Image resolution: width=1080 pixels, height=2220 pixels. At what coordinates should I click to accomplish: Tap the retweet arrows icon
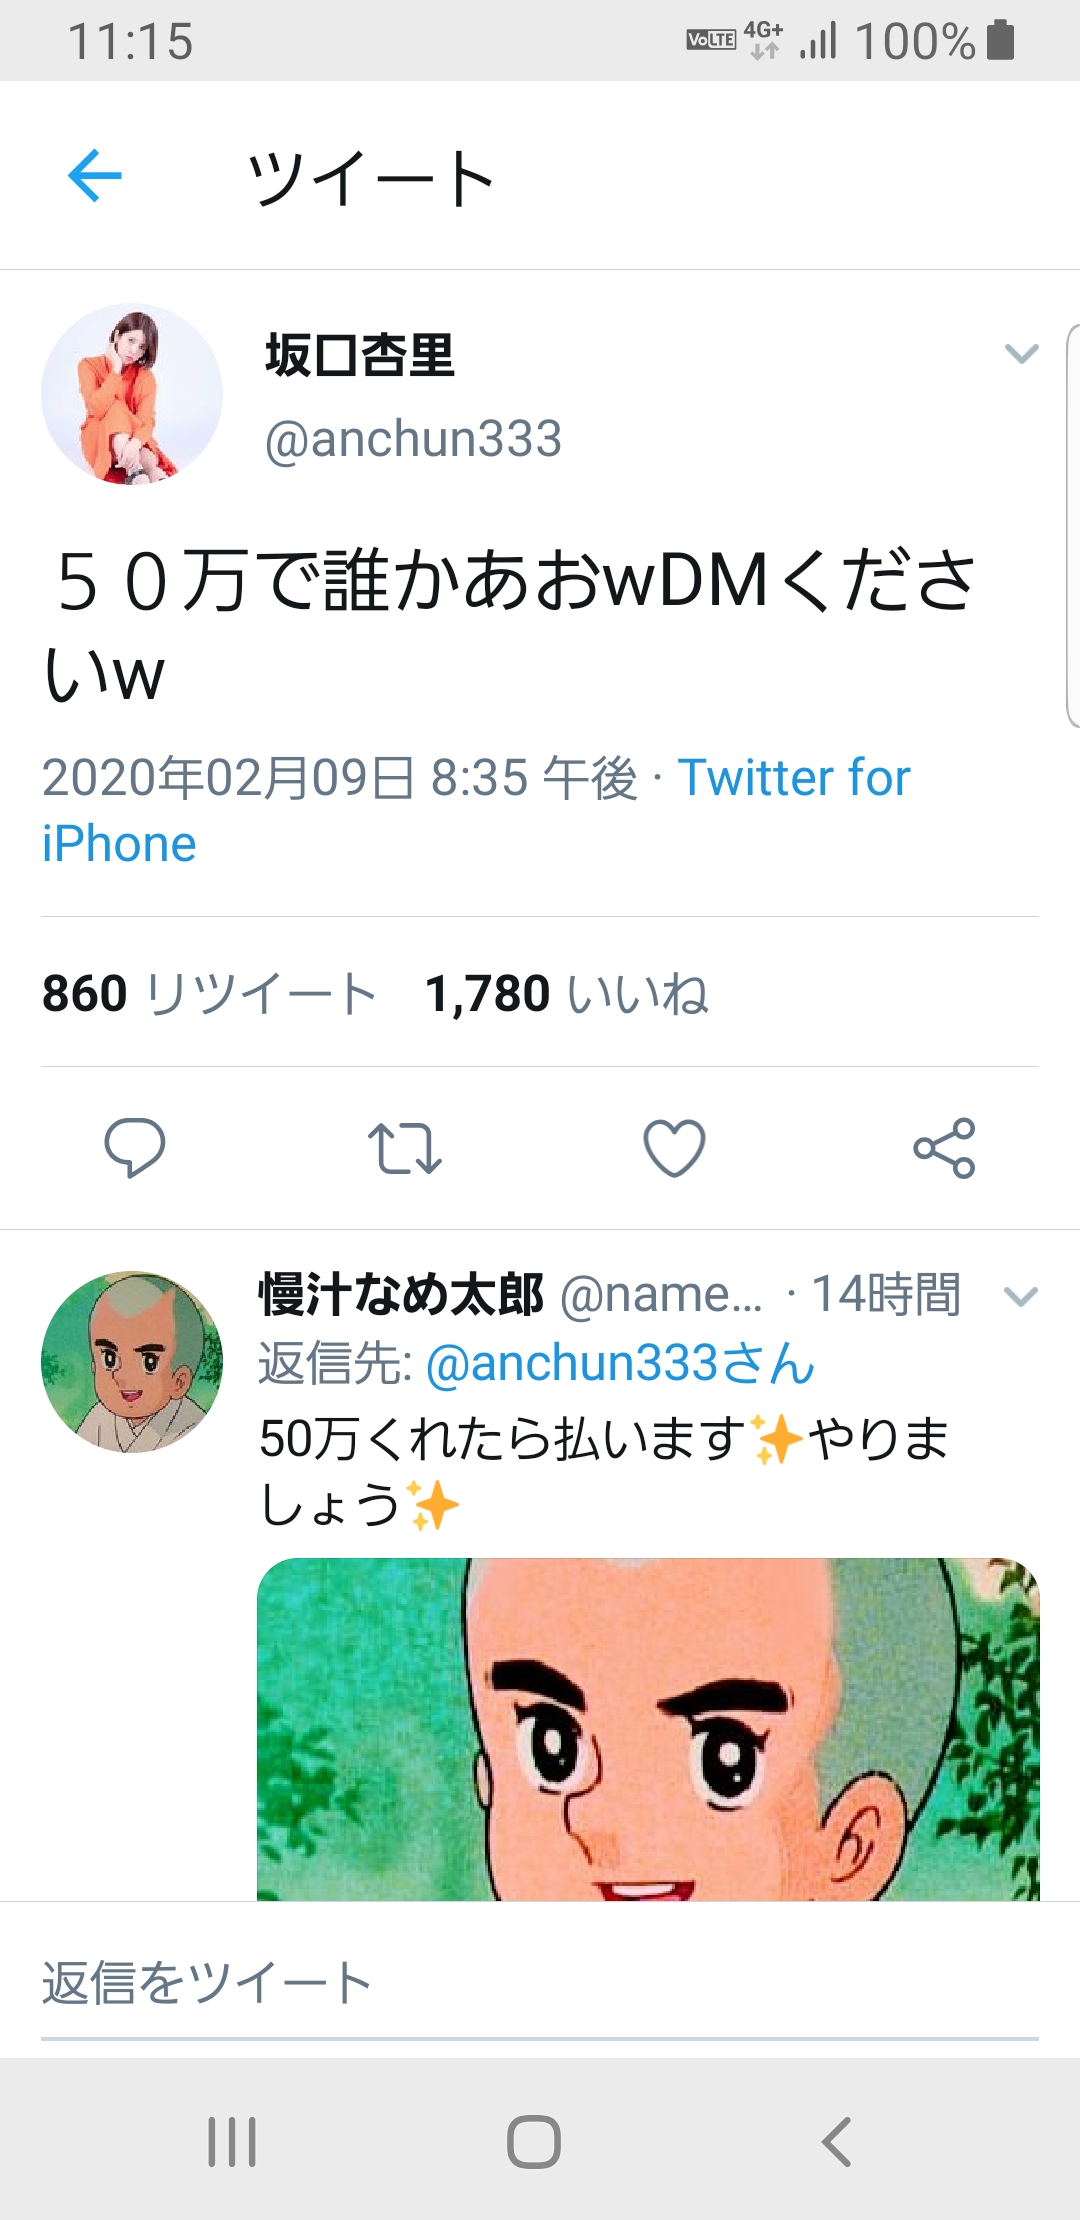pyautogui.click(x=404, y=1148)
